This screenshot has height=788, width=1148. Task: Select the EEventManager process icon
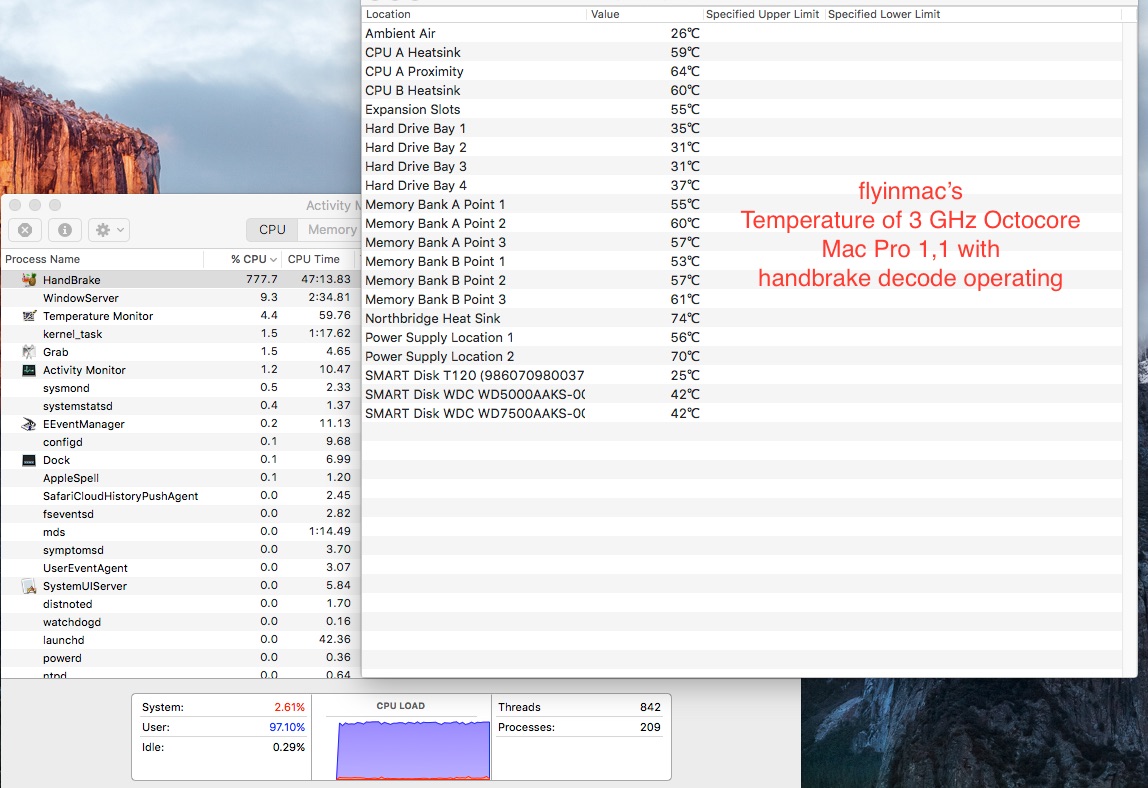[x=29, y=424]
